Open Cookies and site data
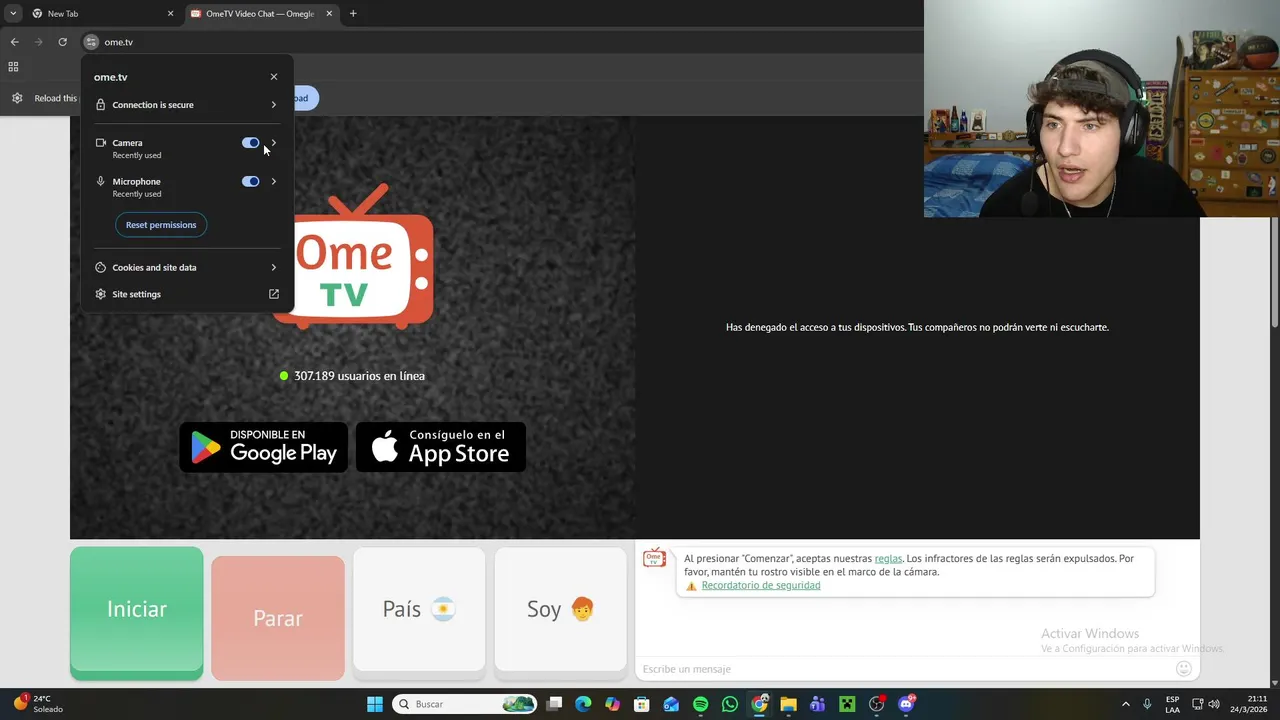 (186, 268)
